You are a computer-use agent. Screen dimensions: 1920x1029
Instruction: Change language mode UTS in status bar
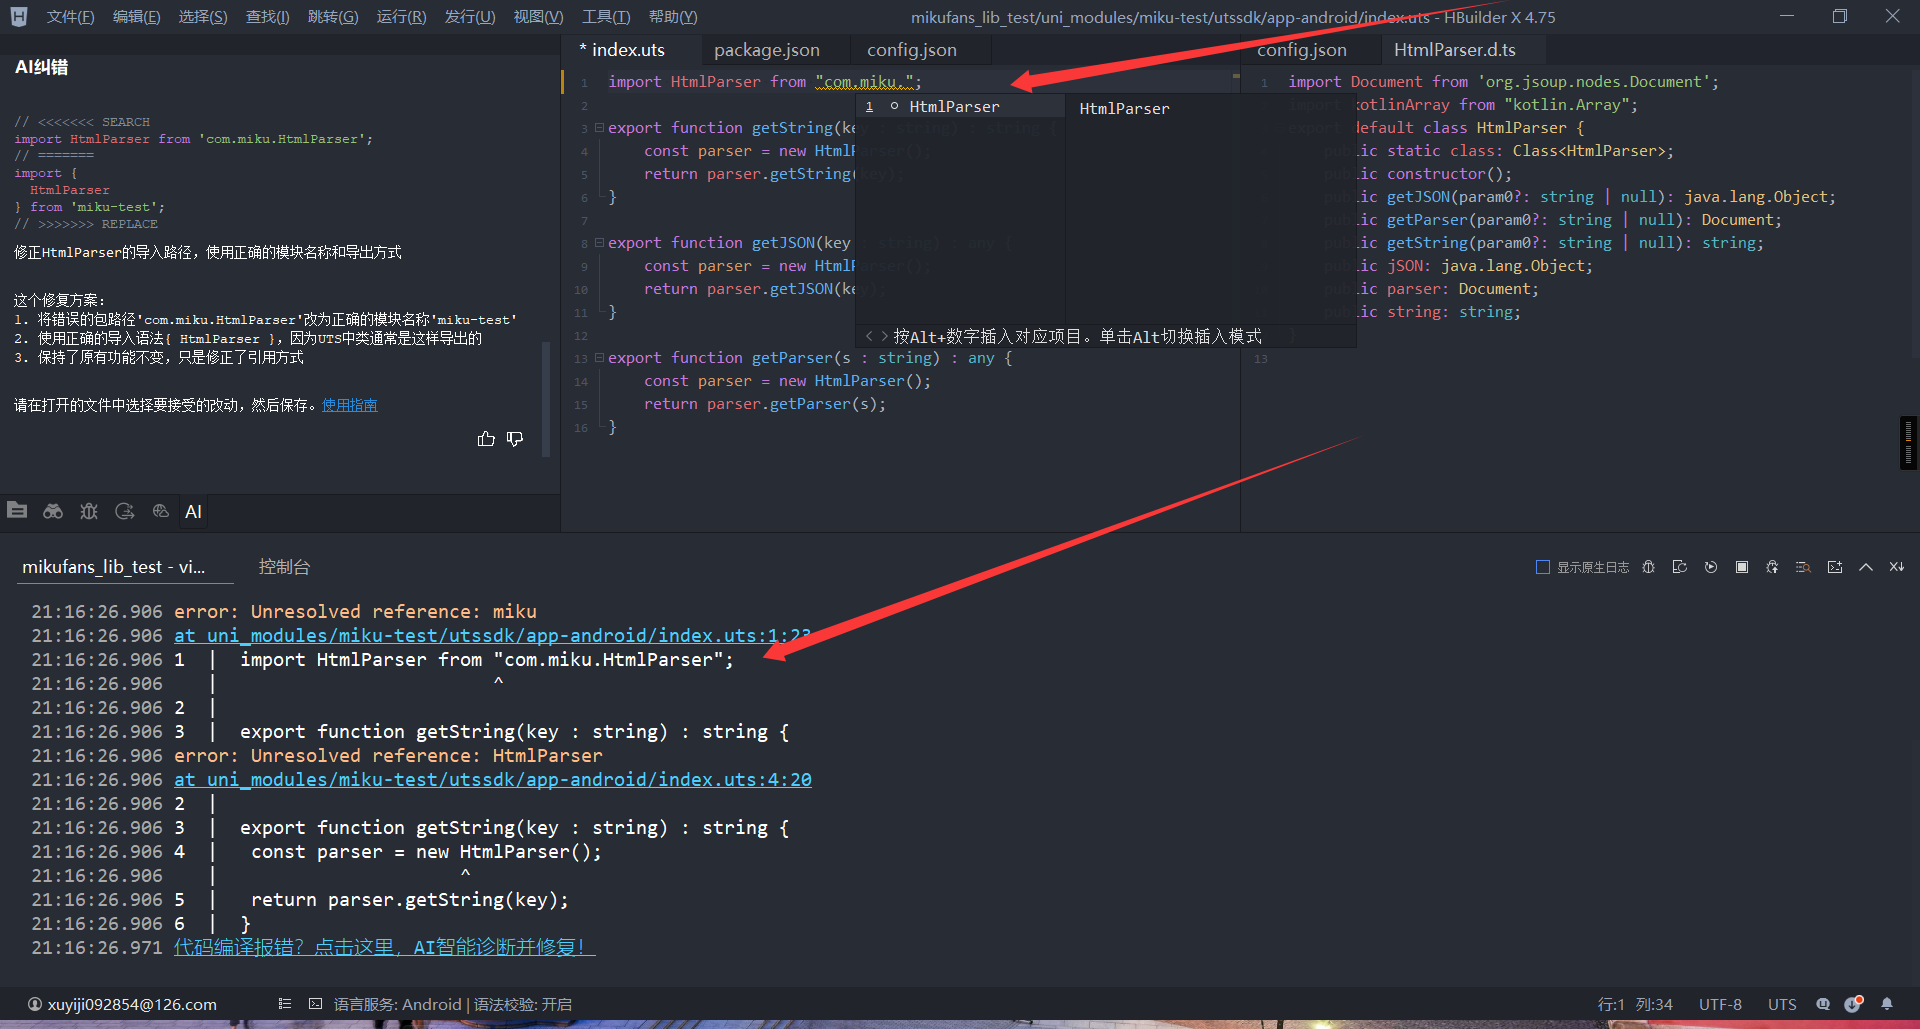(x=1782, y=1004)
